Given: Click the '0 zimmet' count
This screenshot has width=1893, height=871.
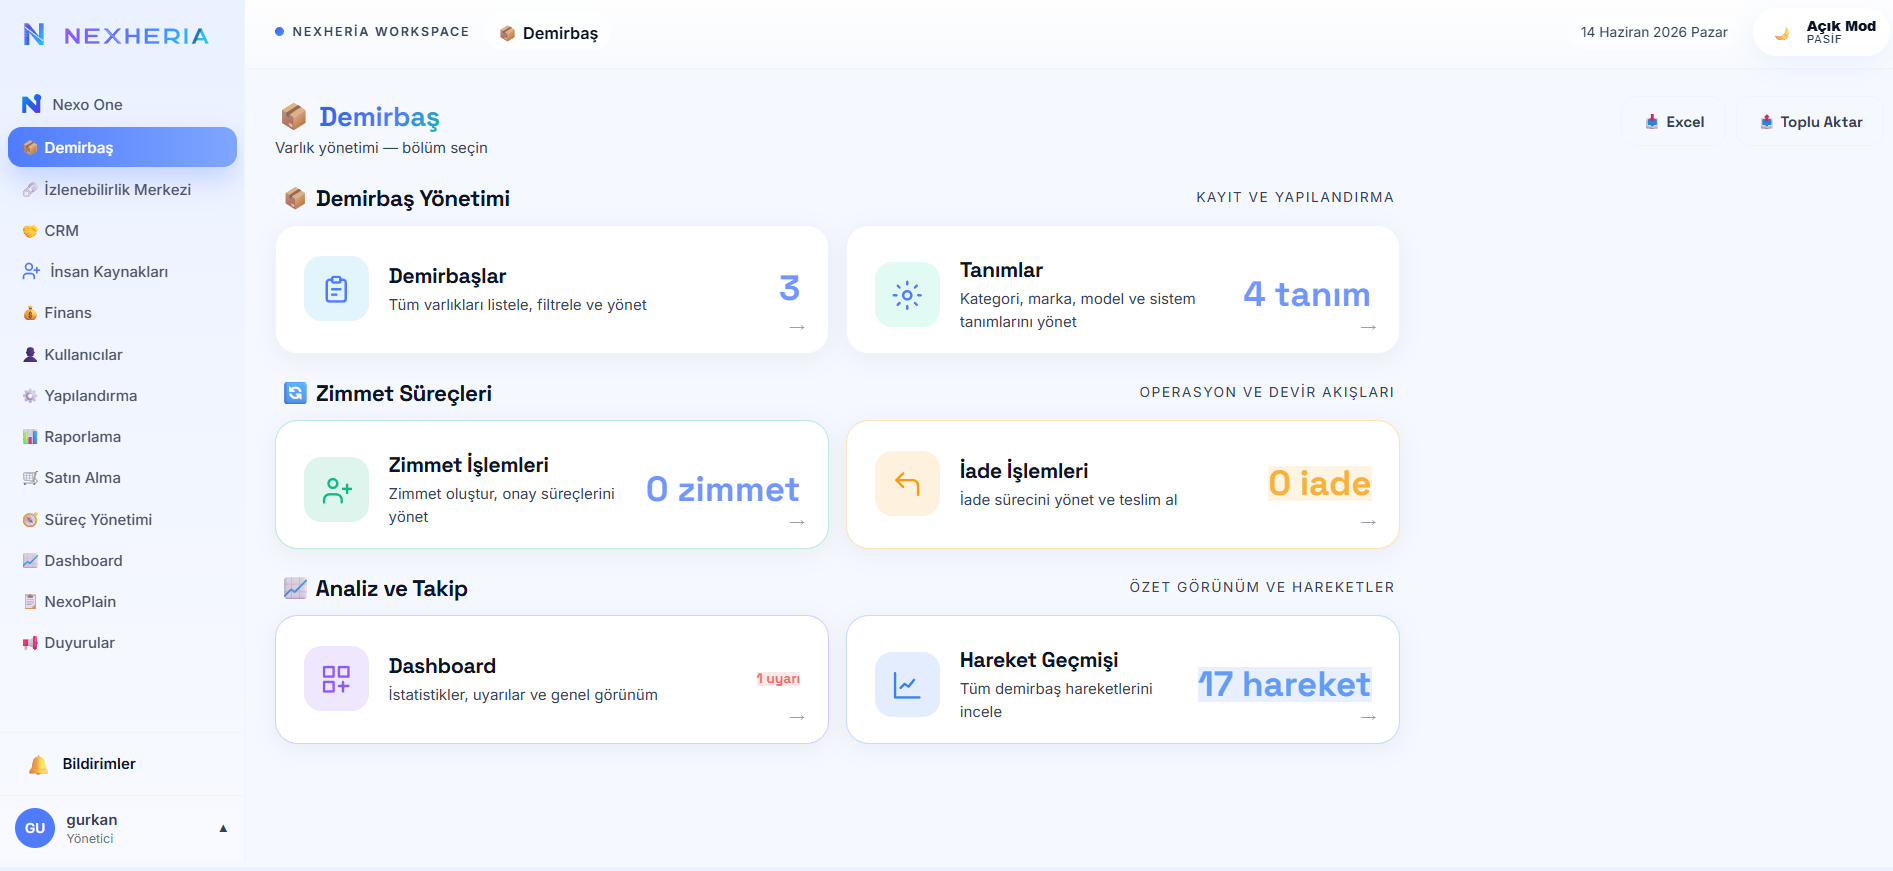Looking at the screenshot, I should point(722,489).
